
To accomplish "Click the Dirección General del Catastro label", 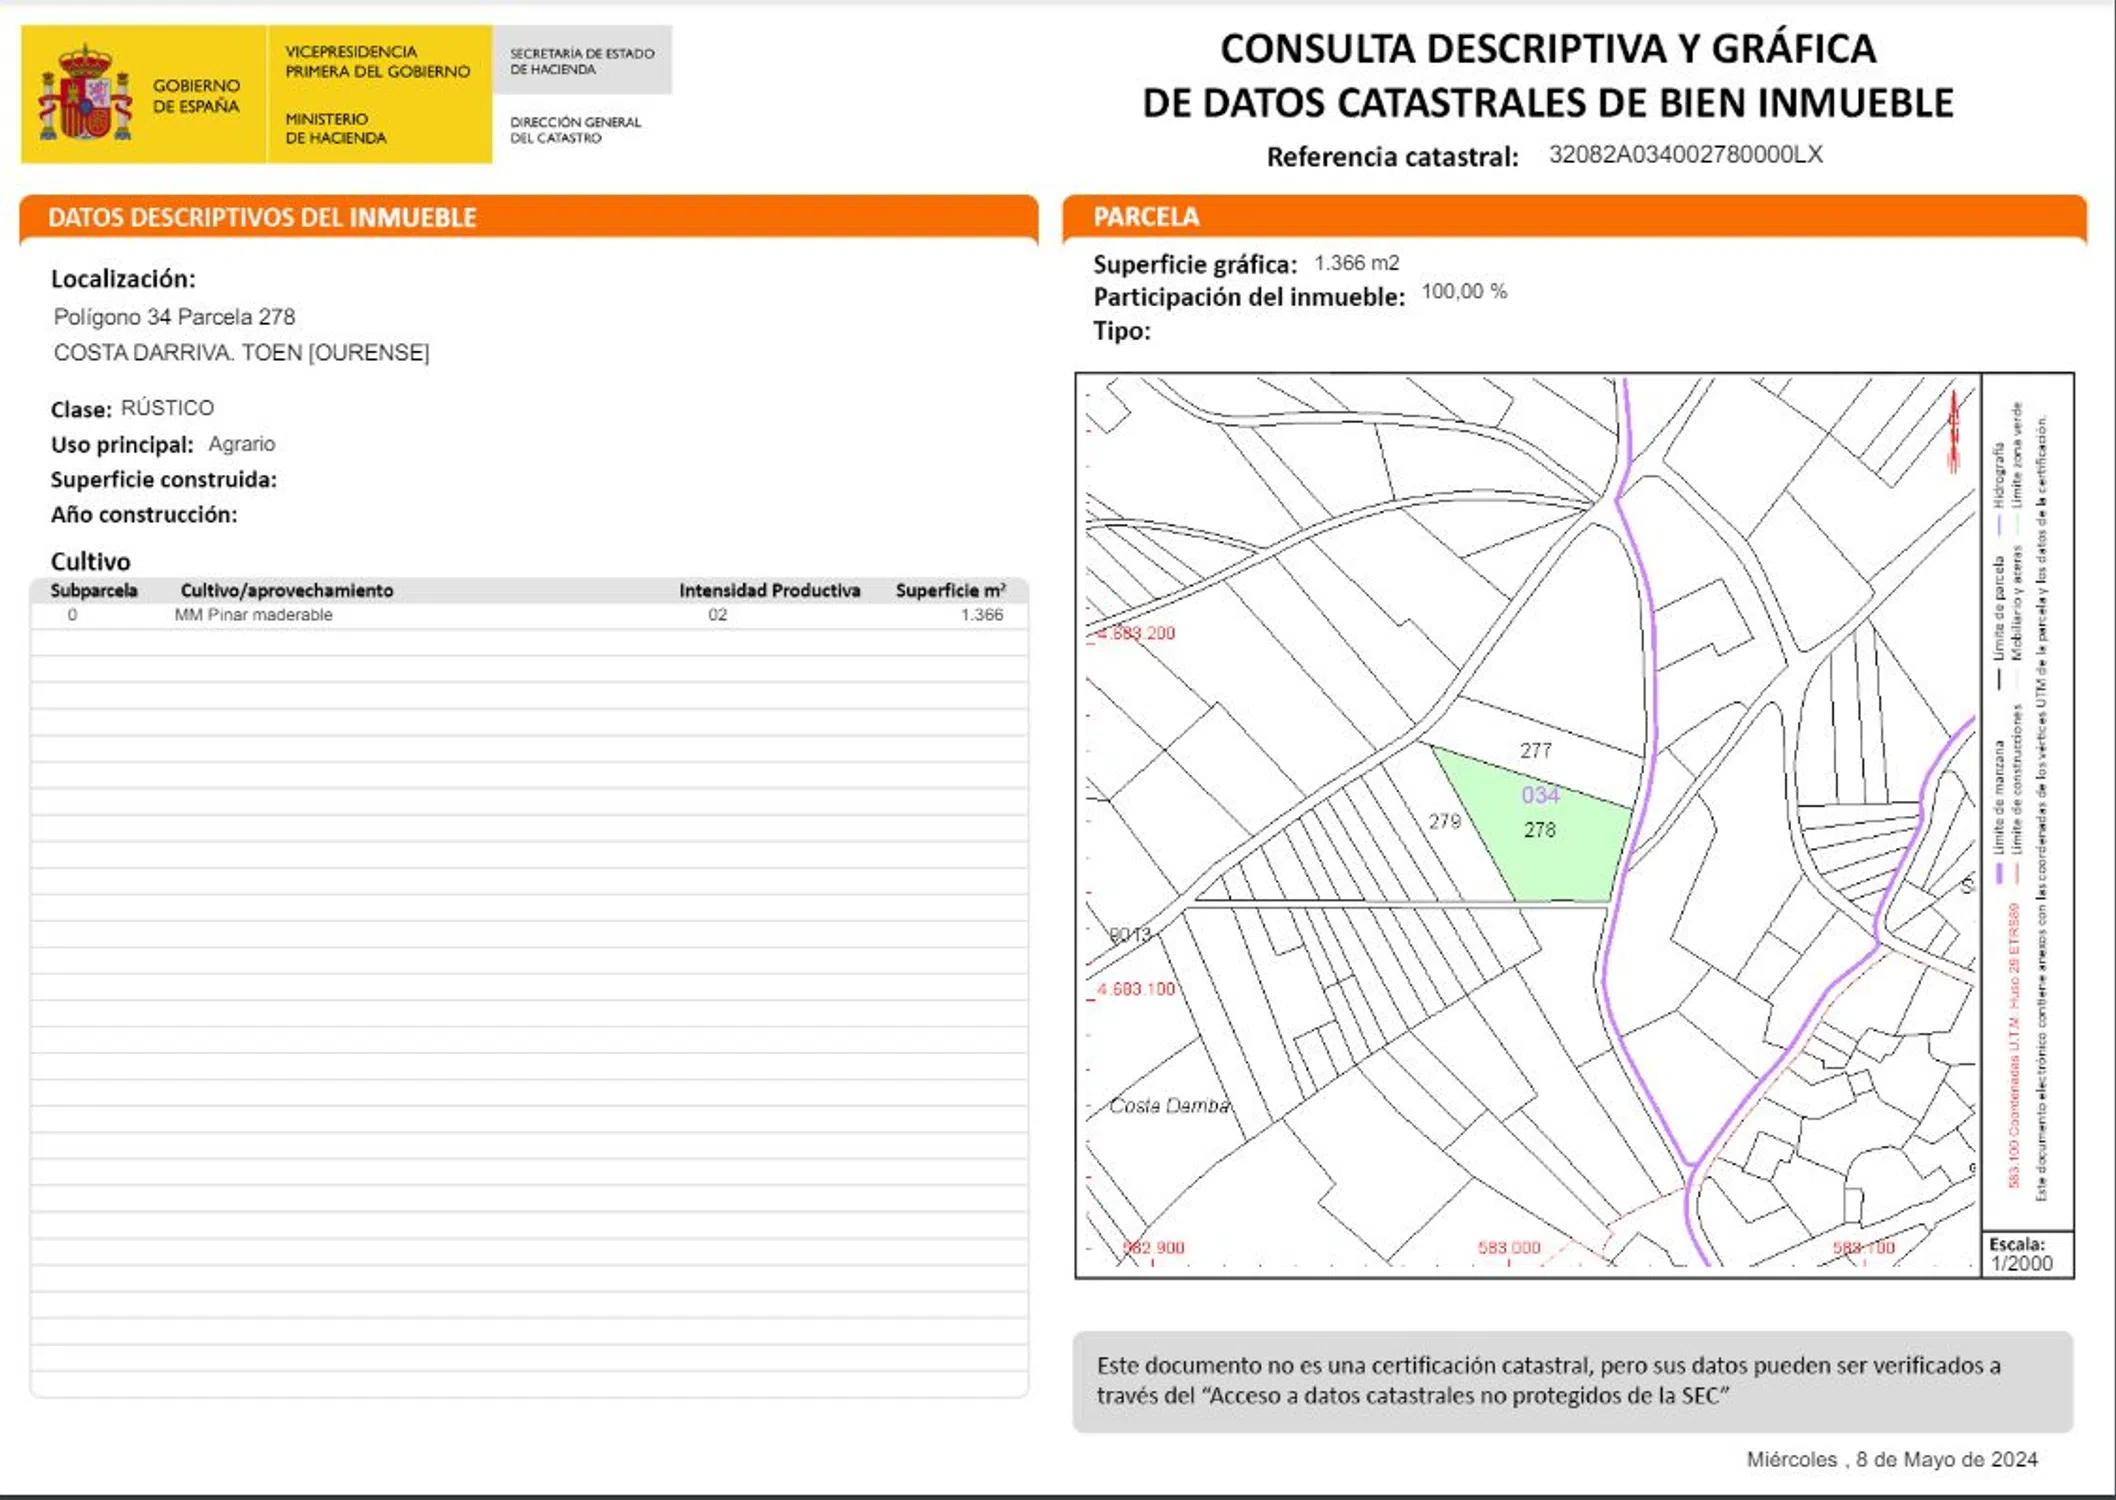I will [575, 130].
